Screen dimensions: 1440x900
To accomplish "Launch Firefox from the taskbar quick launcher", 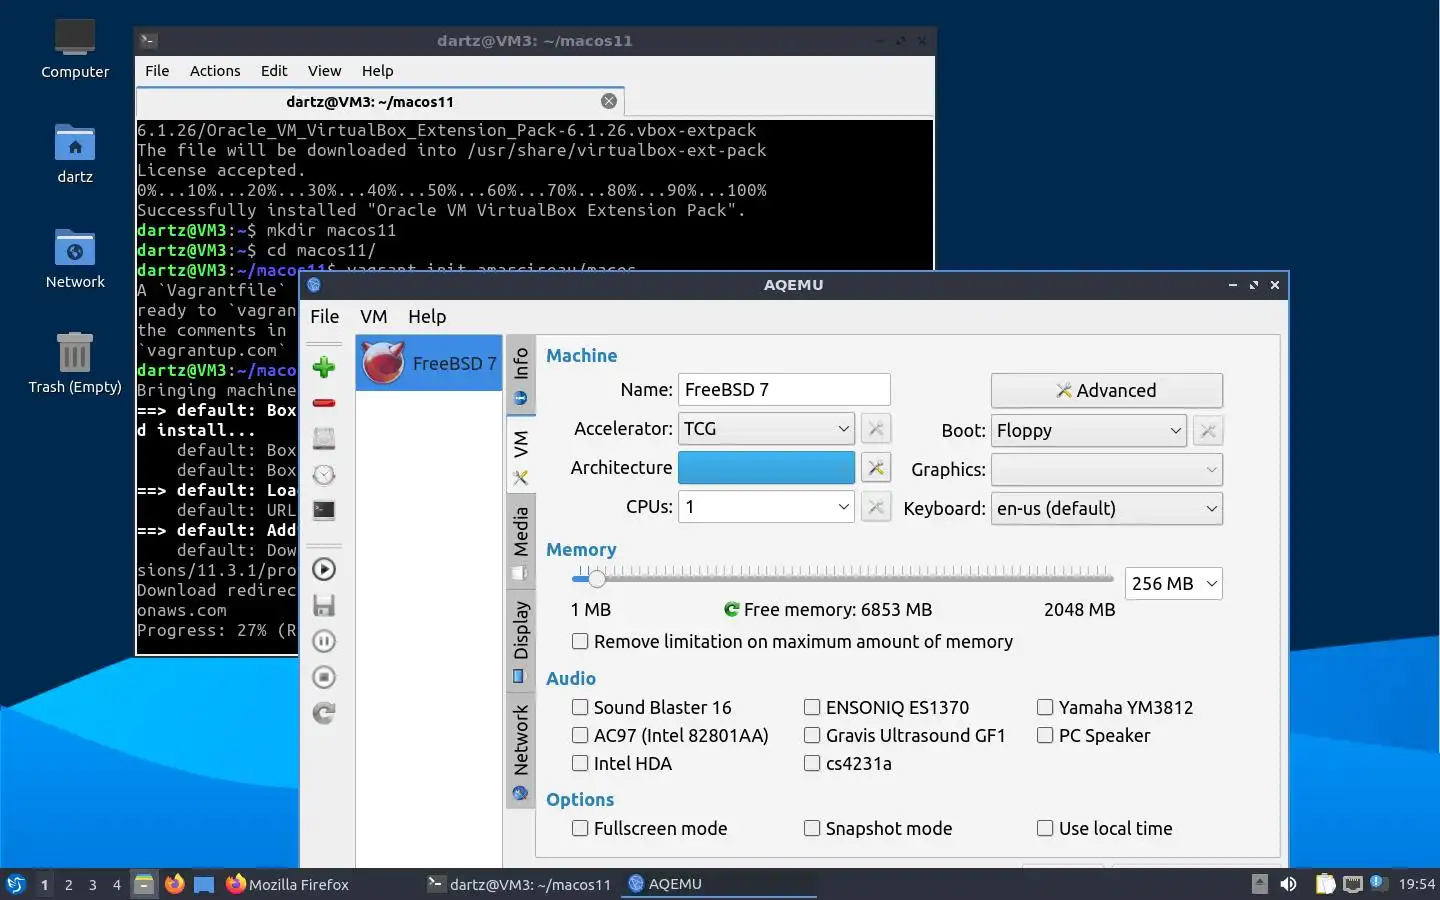I will [x=174, y=884].
